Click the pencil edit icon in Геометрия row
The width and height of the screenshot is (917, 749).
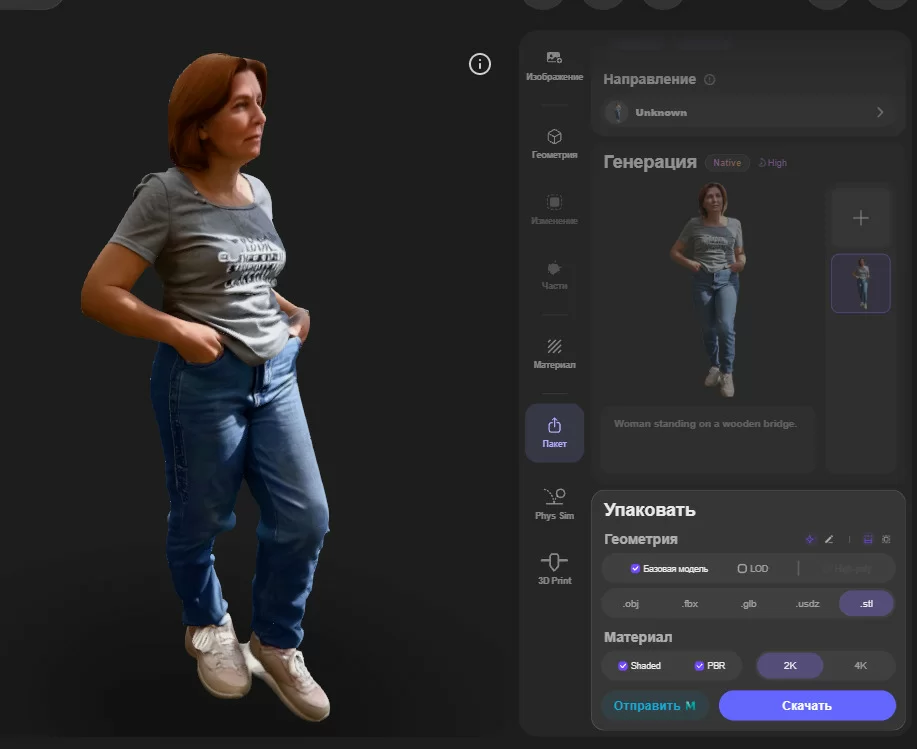tap(829, 539)
